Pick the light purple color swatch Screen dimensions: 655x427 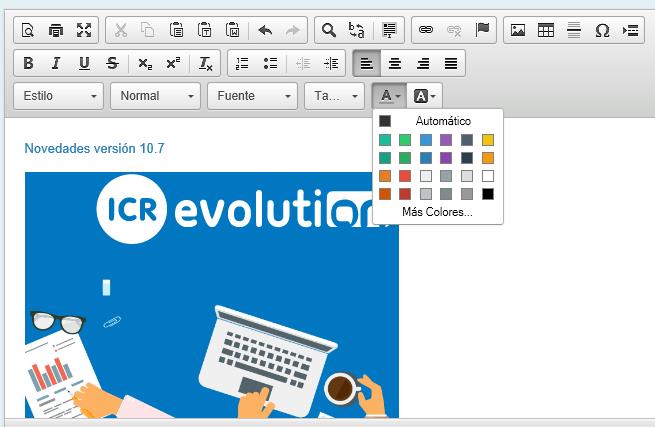(446, 140)
